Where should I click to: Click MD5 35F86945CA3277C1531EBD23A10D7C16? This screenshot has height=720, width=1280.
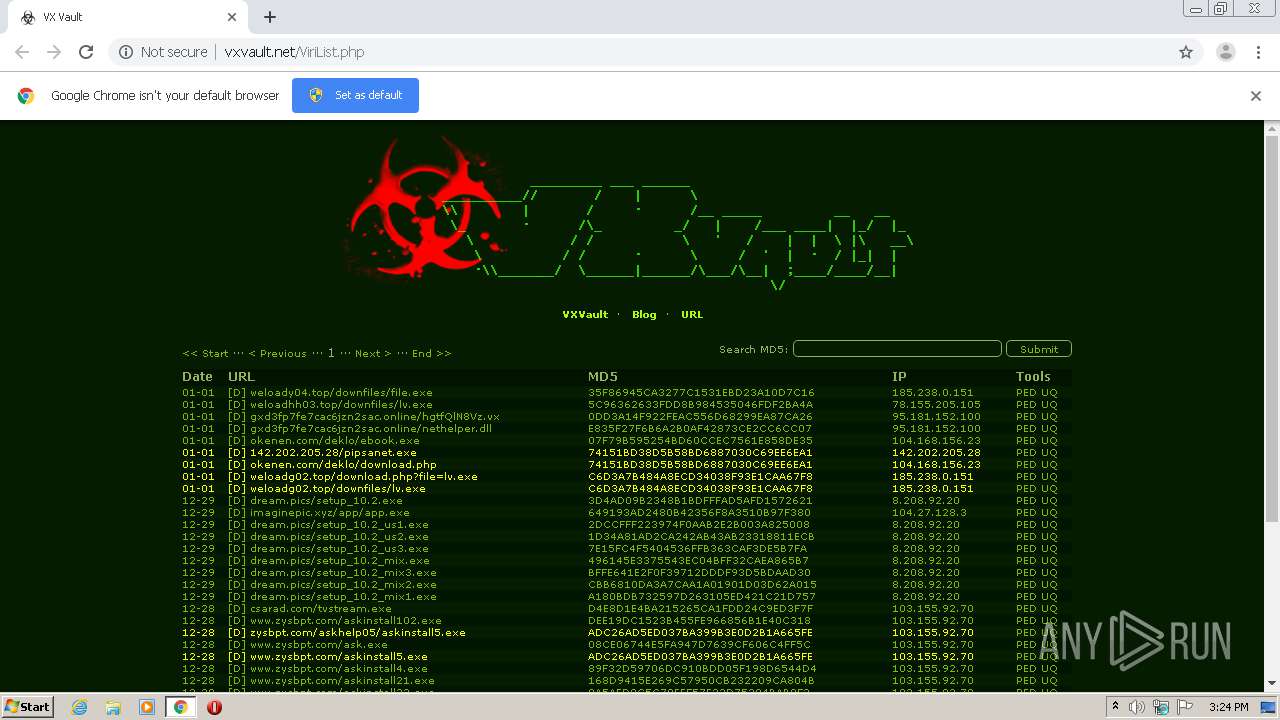point(701,393)
